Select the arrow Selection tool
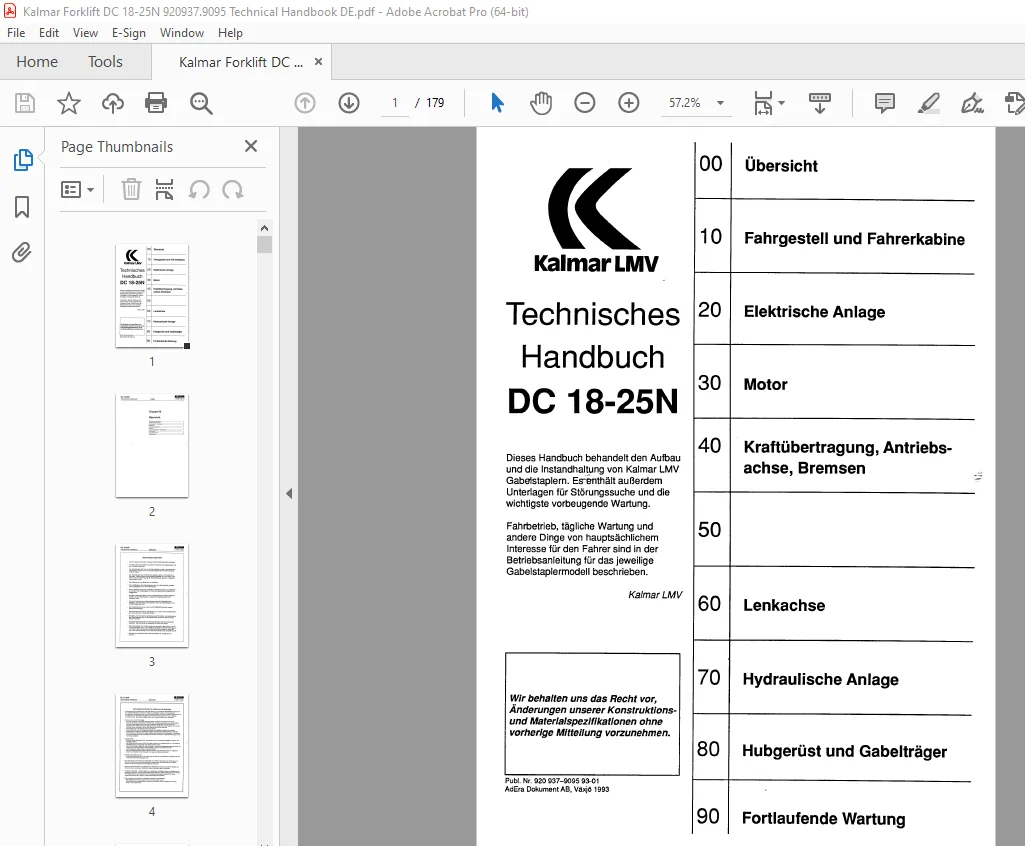This screenshot has height=846, width=1025. [497, 103]
